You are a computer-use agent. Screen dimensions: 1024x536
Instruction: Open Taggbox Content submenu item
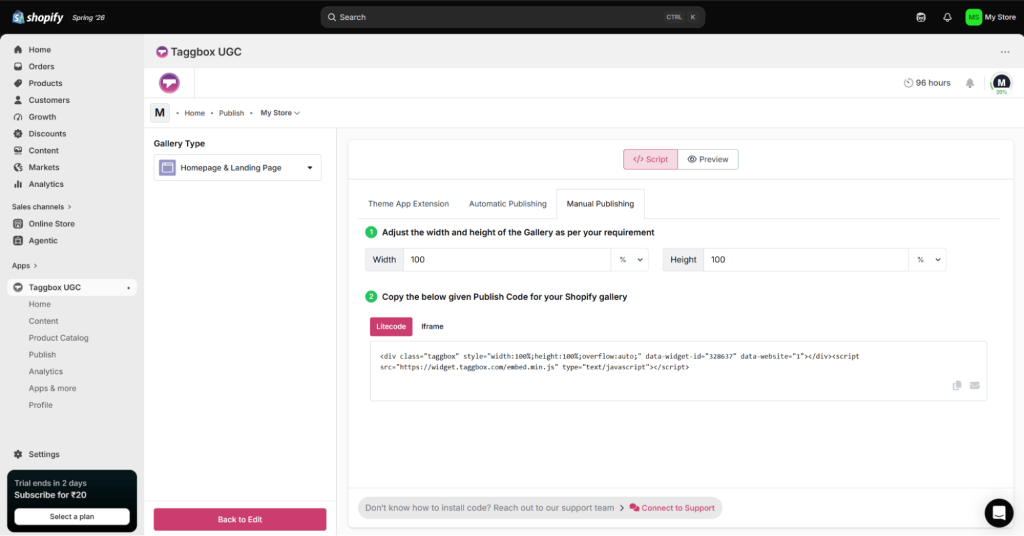(x=43, y=321)
